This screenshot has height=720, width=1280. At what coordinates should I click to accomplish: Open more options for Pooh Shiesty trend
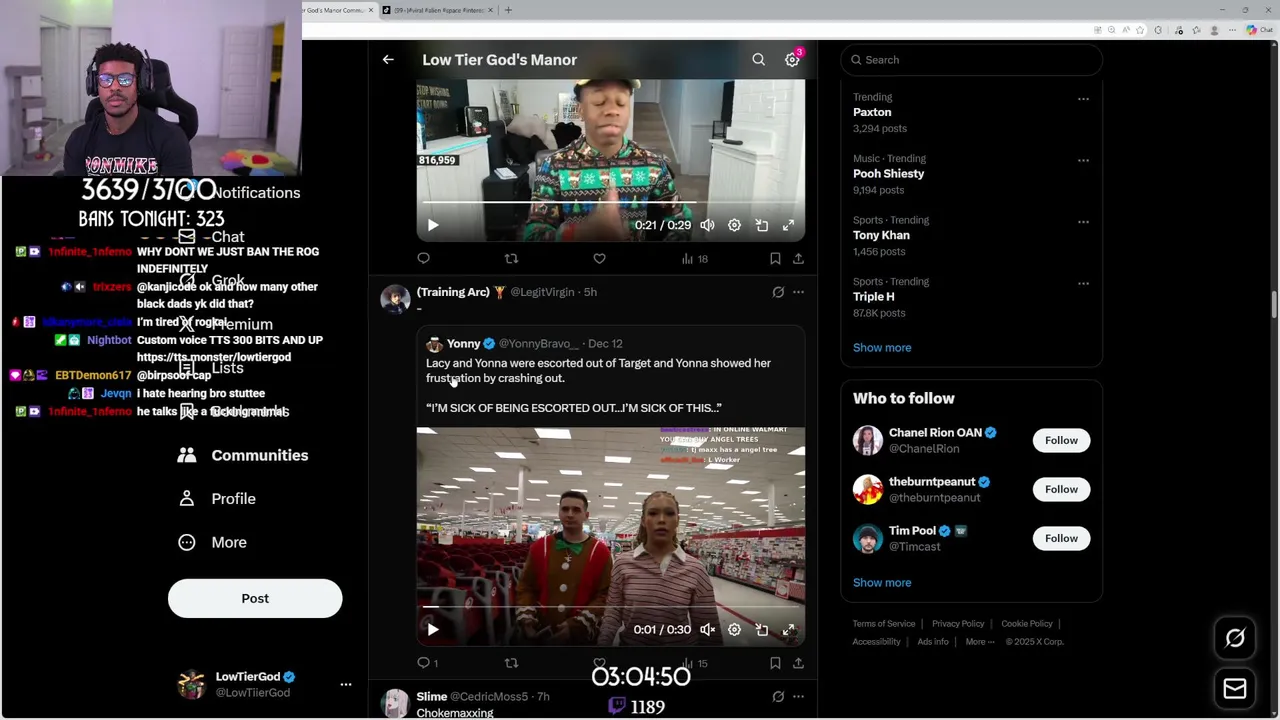pos(1083,160)
